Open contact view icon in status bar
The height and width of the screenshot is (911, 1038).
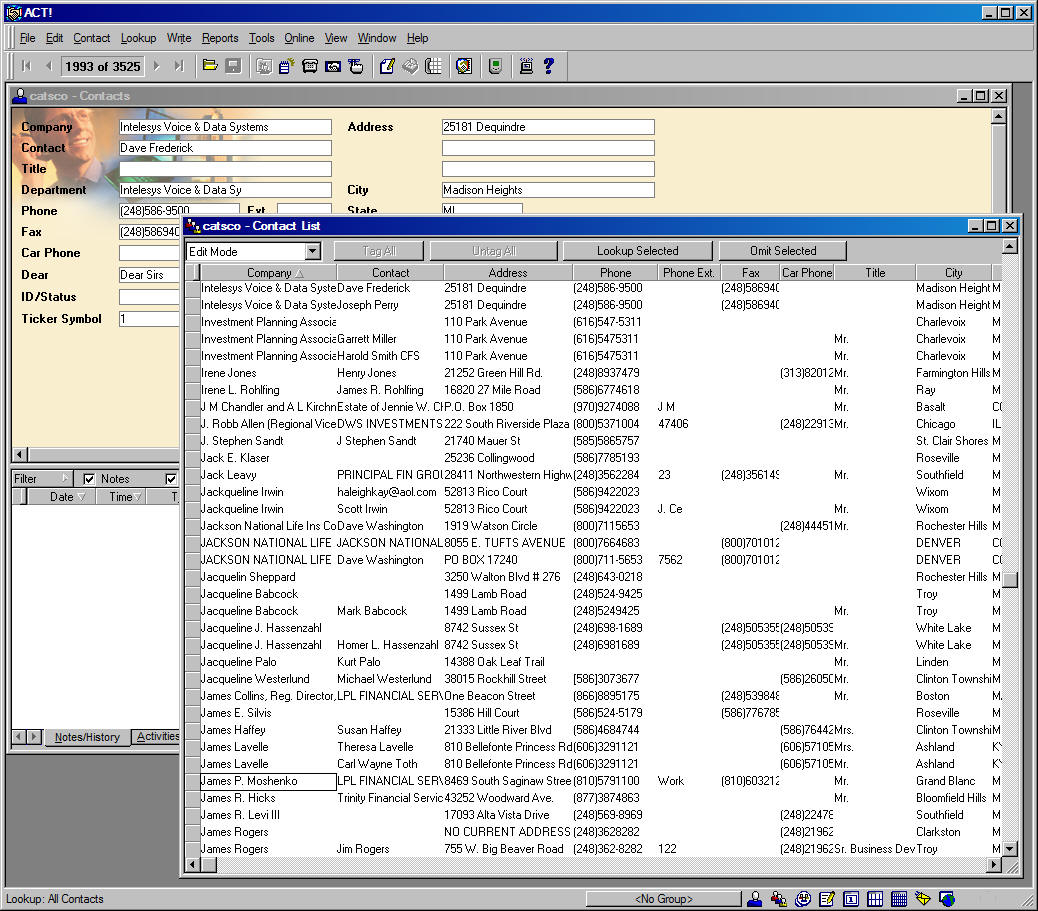[755, 899]
